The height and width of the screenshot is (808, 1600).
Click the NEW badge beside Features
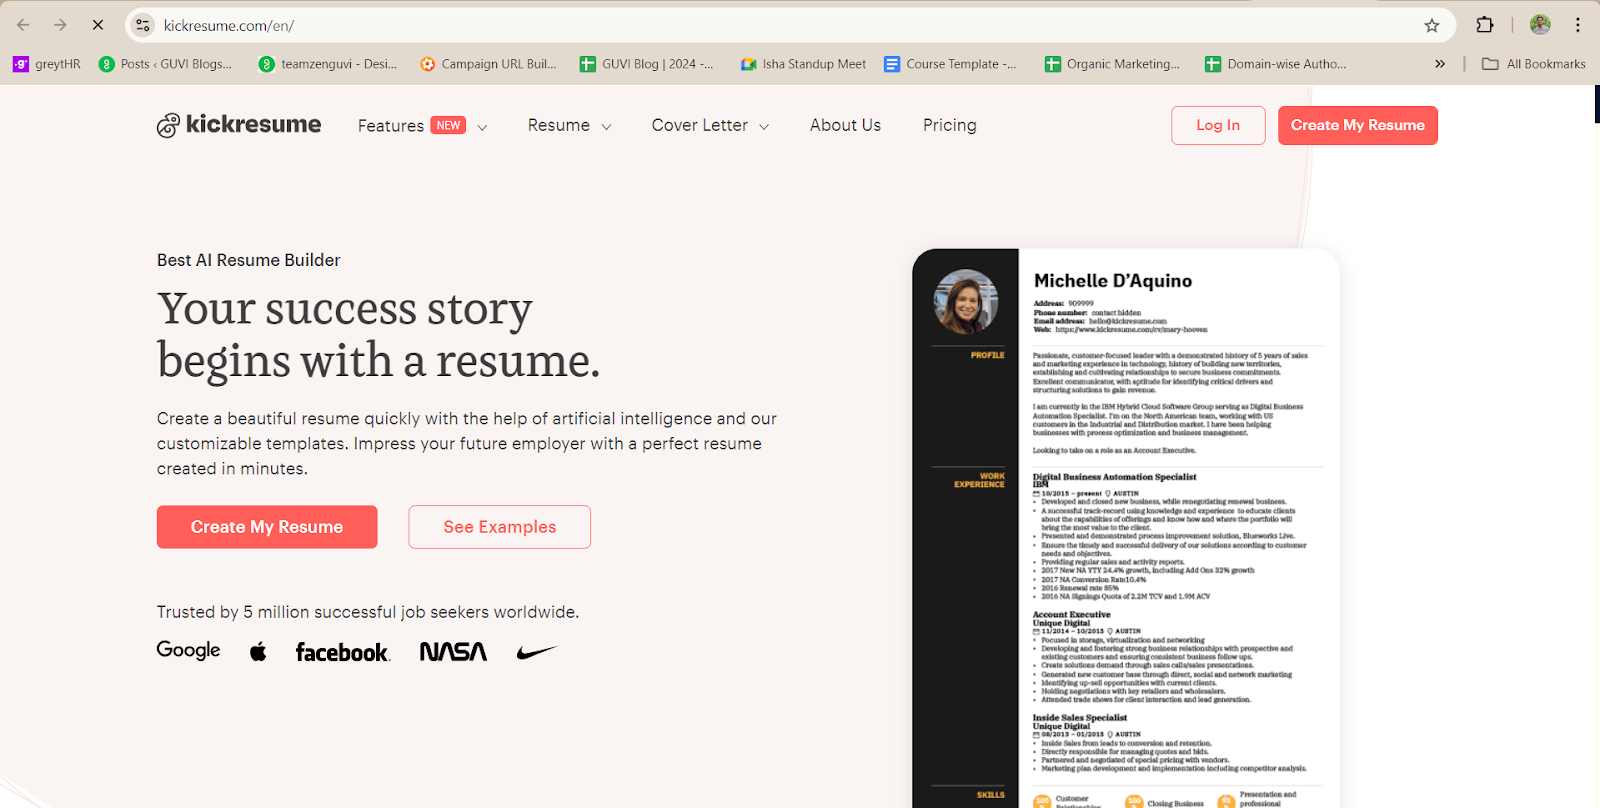pos(448,125)
